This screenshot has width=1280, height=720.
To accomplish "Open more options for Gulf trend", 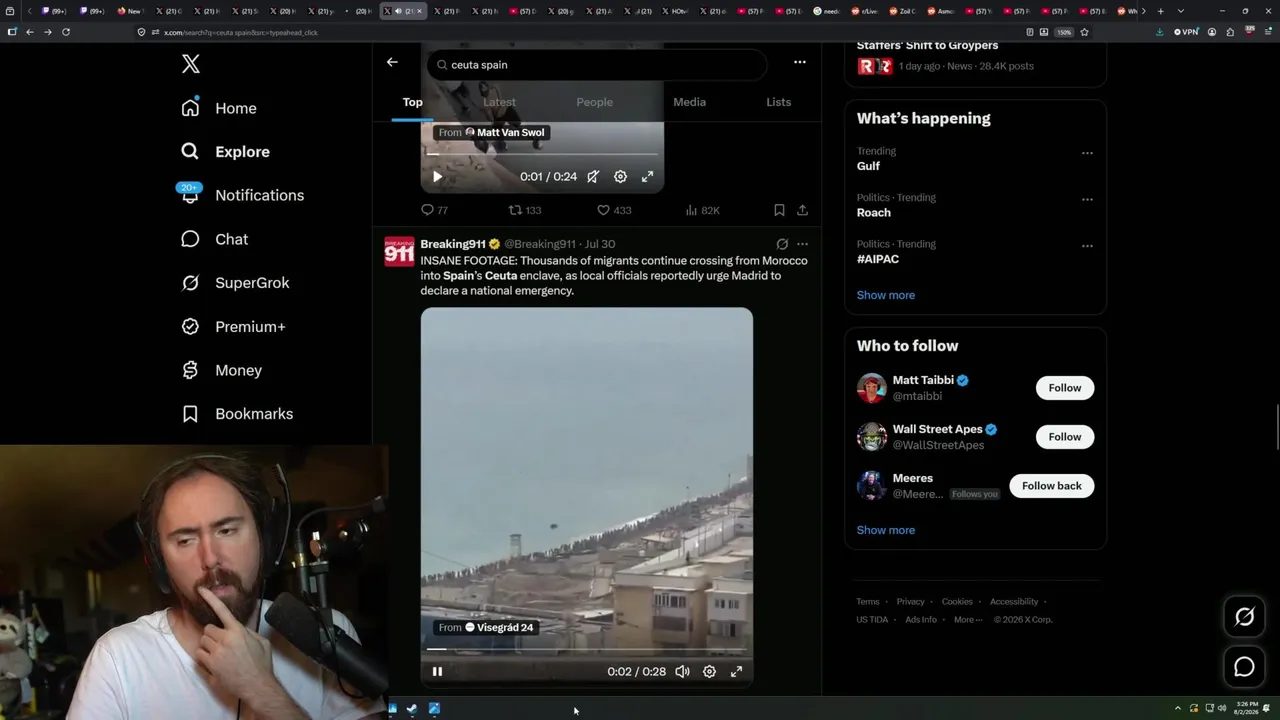I will click(1087, 153).
